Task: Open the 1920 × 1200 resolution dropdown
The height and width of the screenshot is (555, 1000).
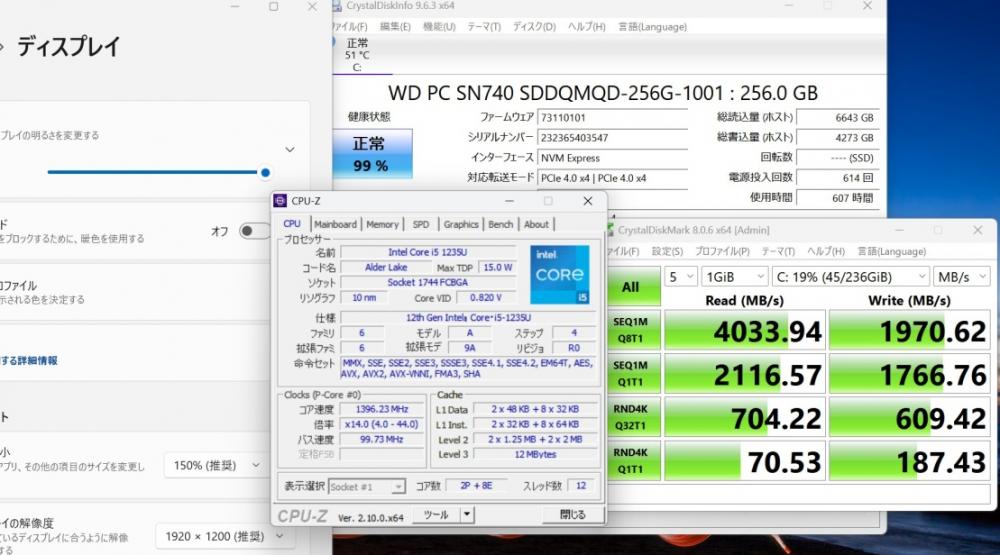Action: [x=222, y=536]
